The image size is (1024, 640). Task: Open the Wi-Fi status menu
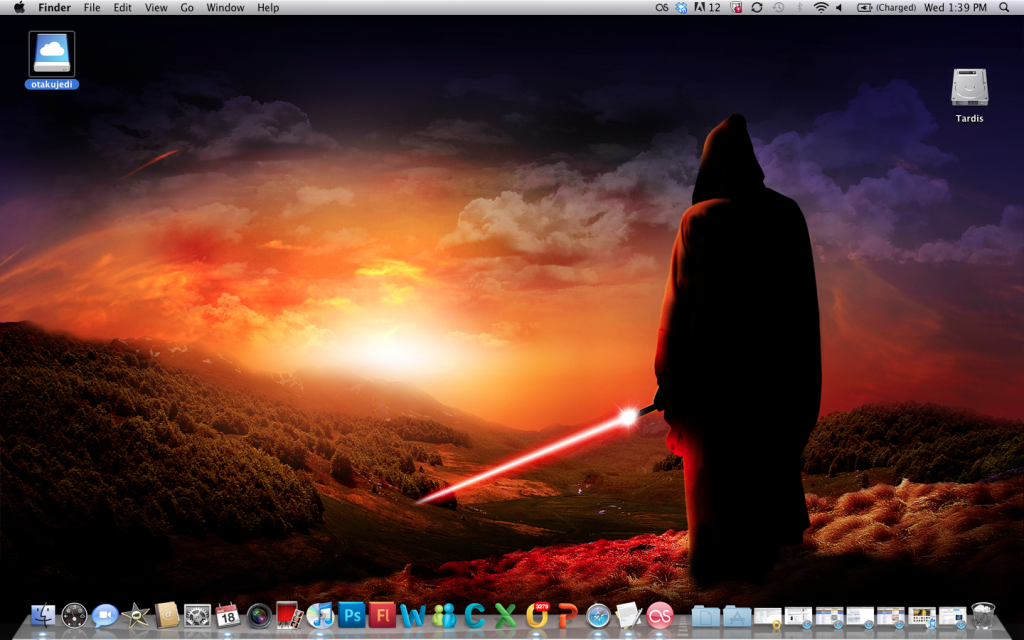(x=821, y=7)
